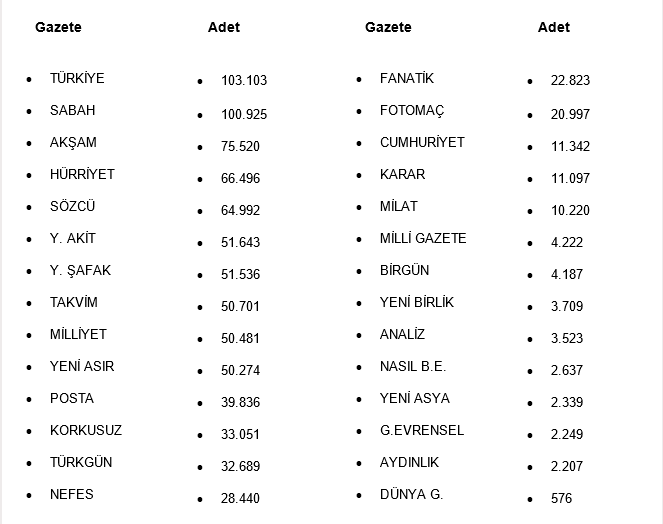Click the circulation figure 103.103
The height and width of the screenshot is (524, 663).
click(244, 80)
